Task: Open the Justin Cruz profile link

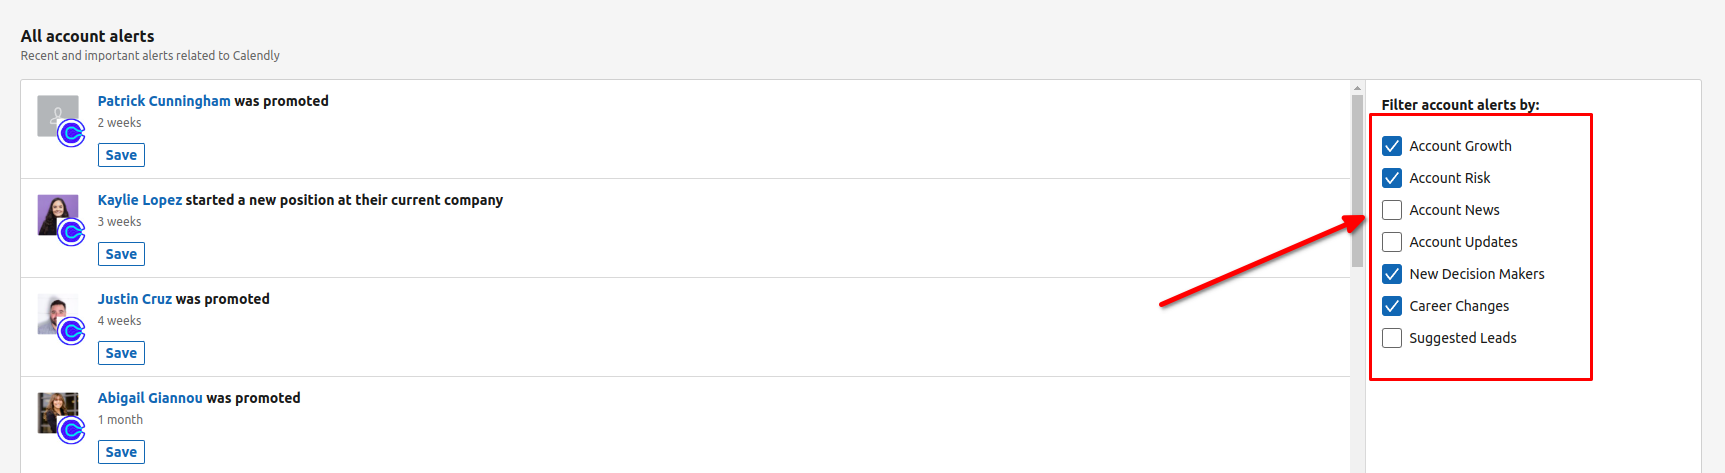Action: (x=135, y=299)
